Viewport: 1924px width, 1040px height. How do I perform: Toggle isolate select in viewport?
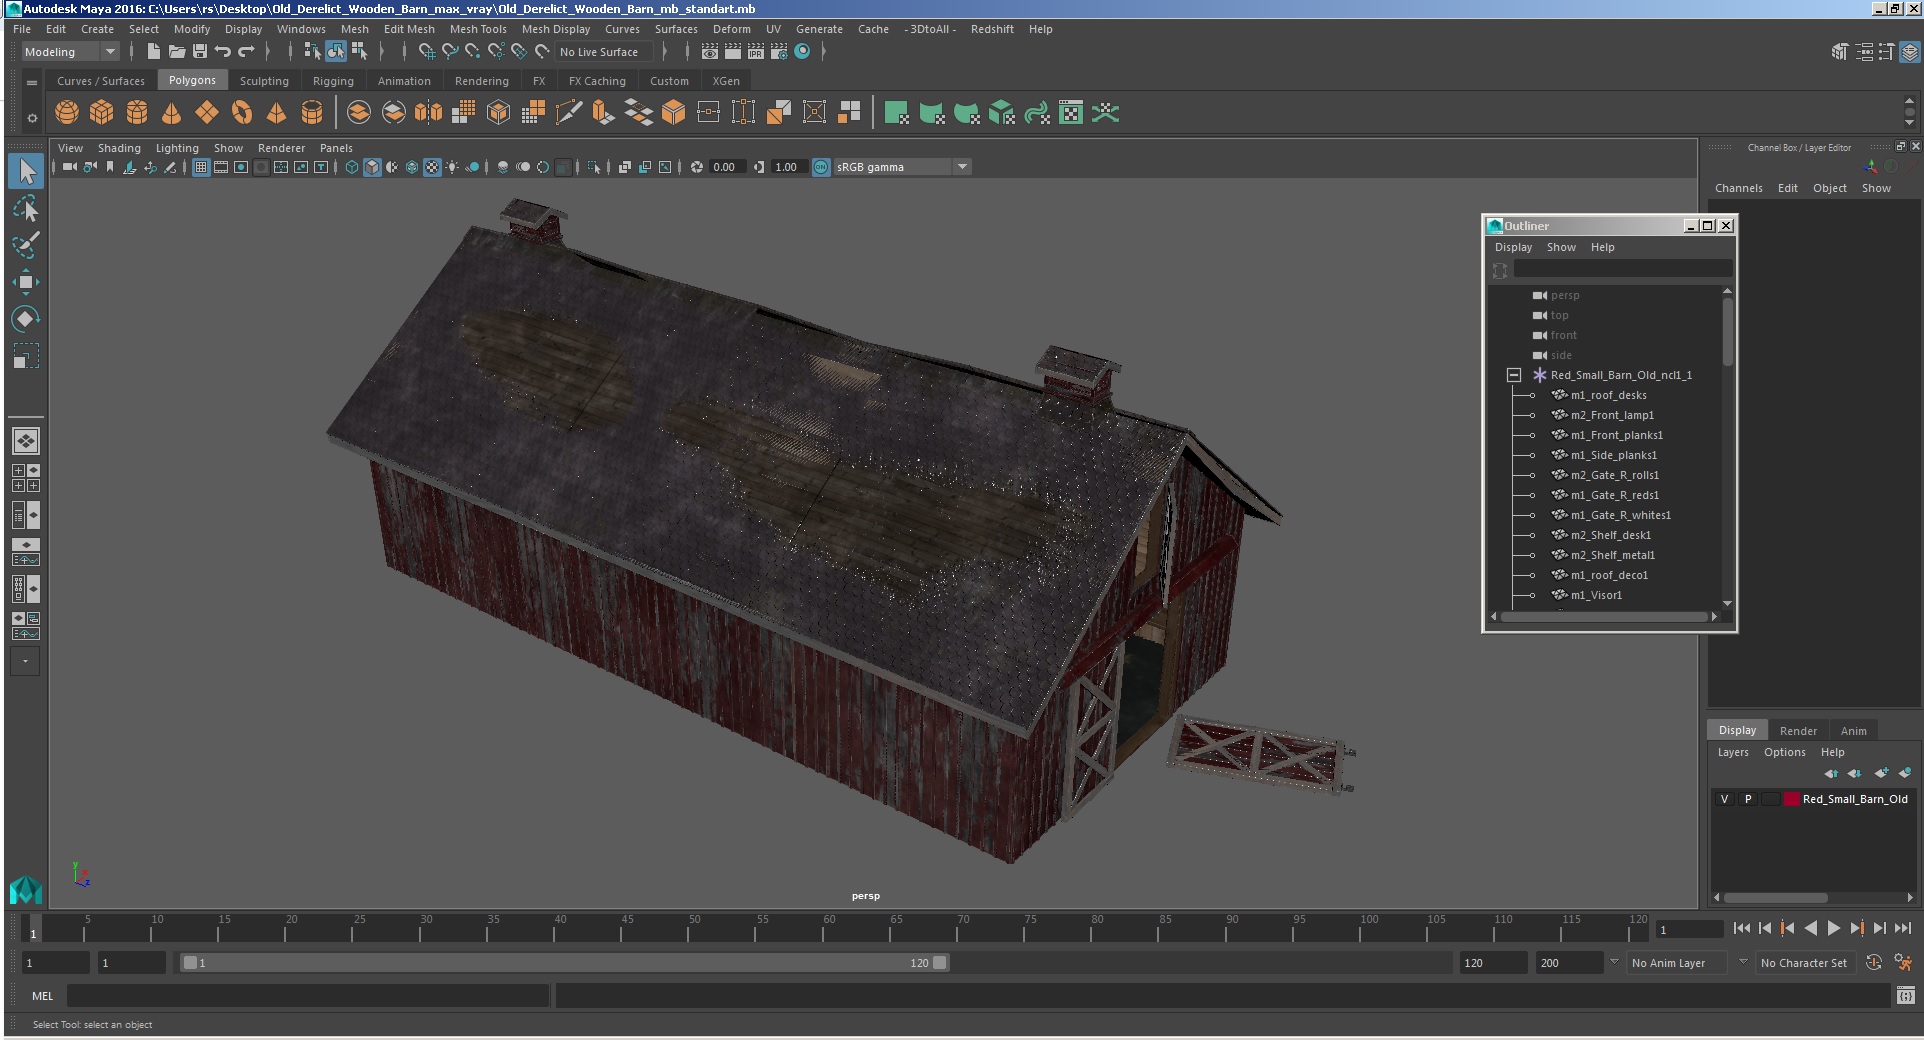click(594, 167)
